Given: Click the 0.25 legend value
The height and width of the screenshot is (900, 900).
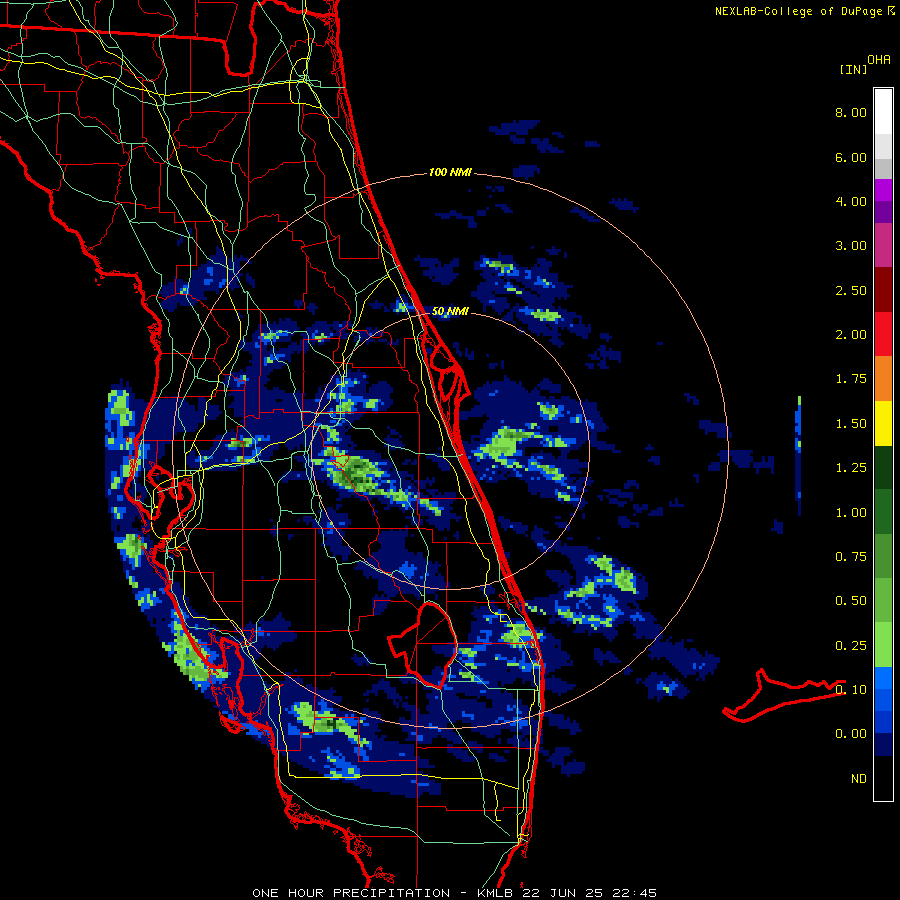Looking at the screenshot, I should click(851, 646).
